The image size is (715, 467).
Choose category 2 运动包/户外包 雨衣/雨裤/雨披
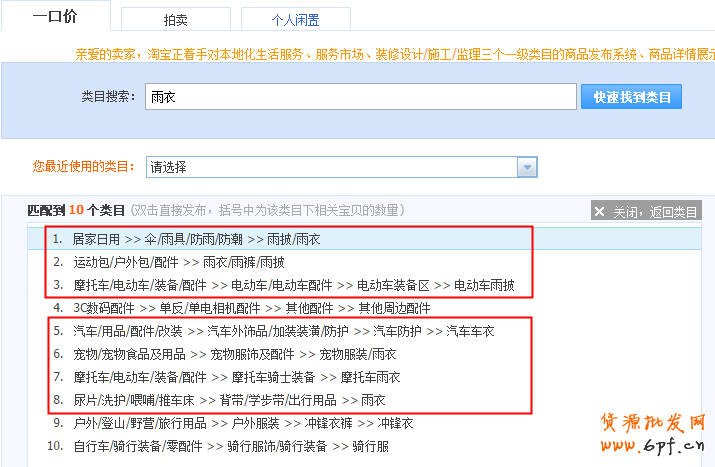pyautogui.click(x=178, y=262)
